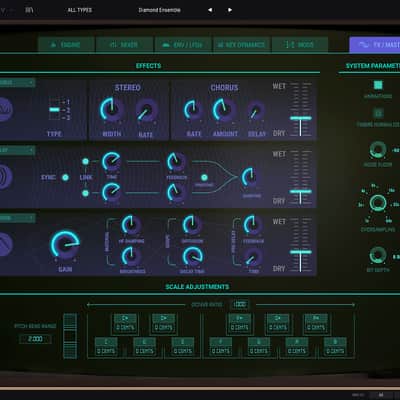Click the Diamond Ensemble preset name
Viewport: 400px width, 400px height.
pyautogui.click(x=159, y=10)
